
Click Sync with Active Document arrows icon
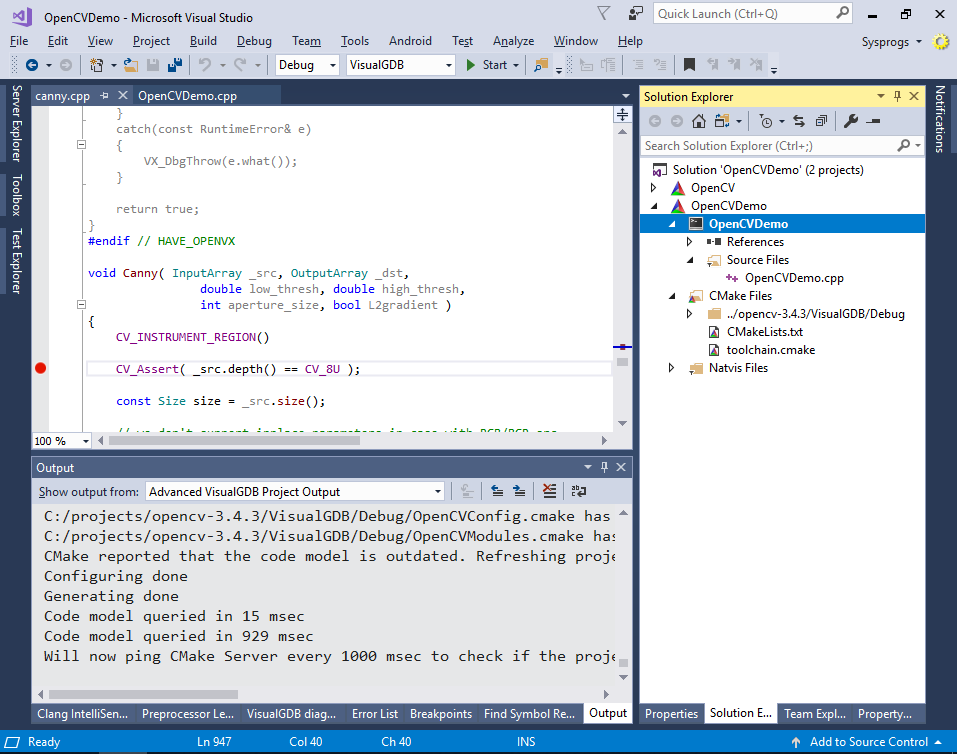799,121
